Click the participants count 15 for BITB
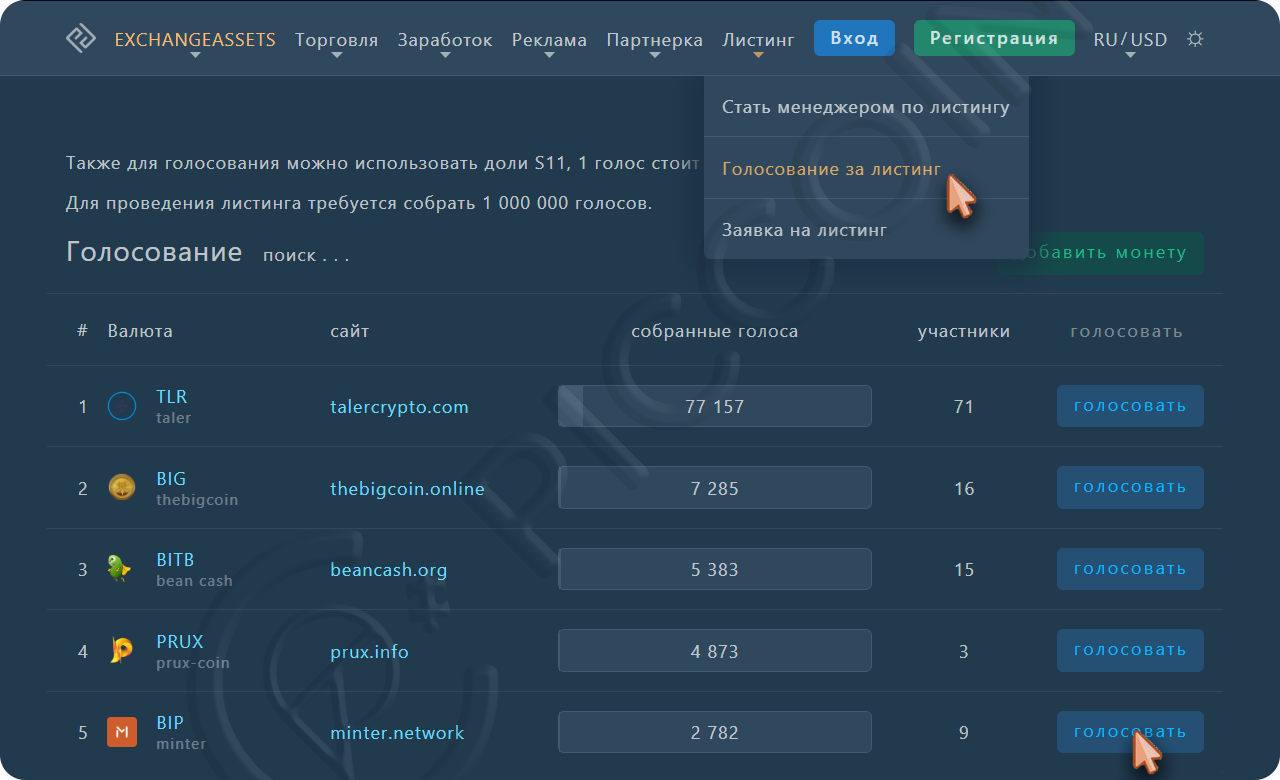 pos(964,570)
